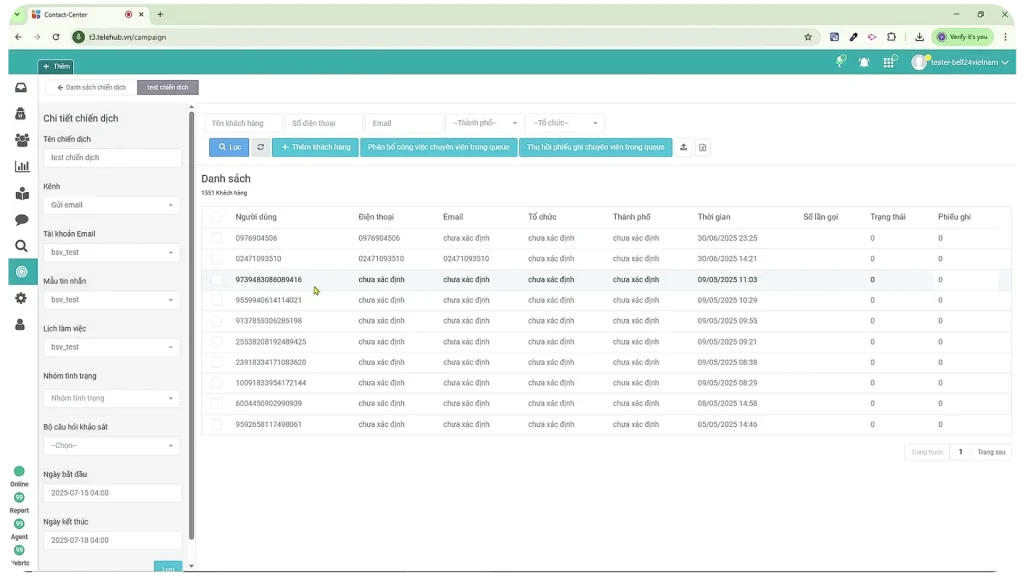The image size is (1024, 576).
Task: Open the Kênh dropdown showing Gửi email
Action: 111,205
